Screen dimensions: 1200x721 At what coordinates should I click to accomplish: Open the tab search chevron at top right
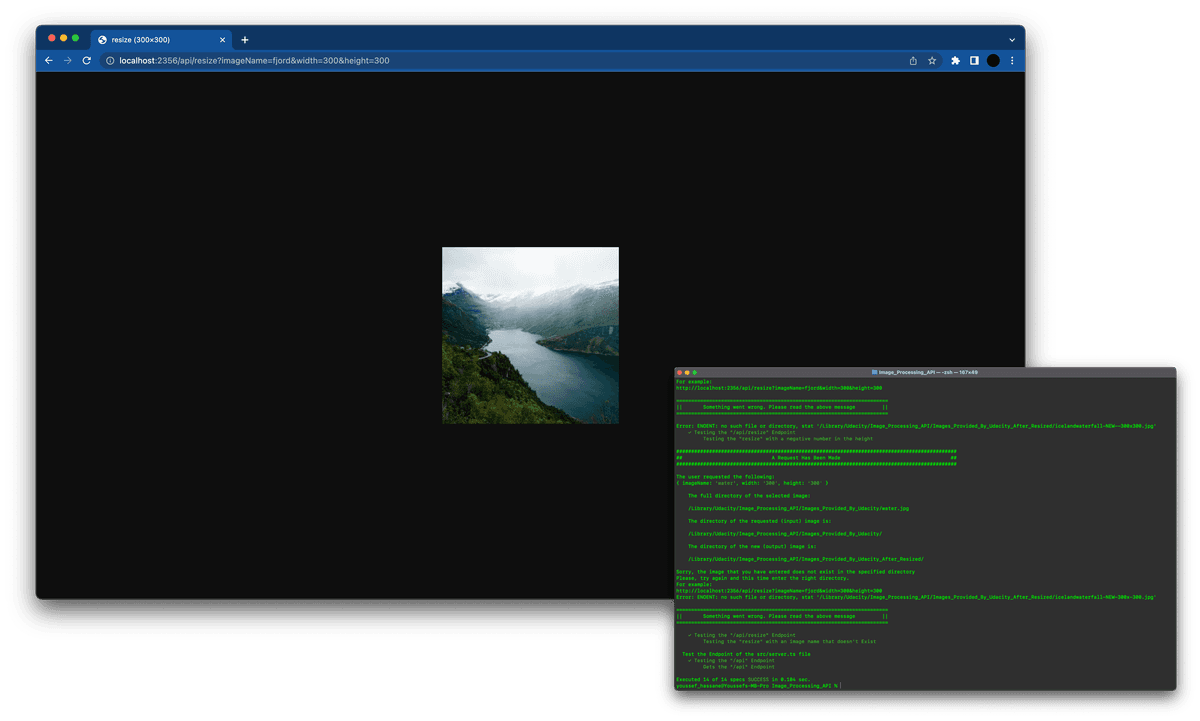(x=1011, y=39)
